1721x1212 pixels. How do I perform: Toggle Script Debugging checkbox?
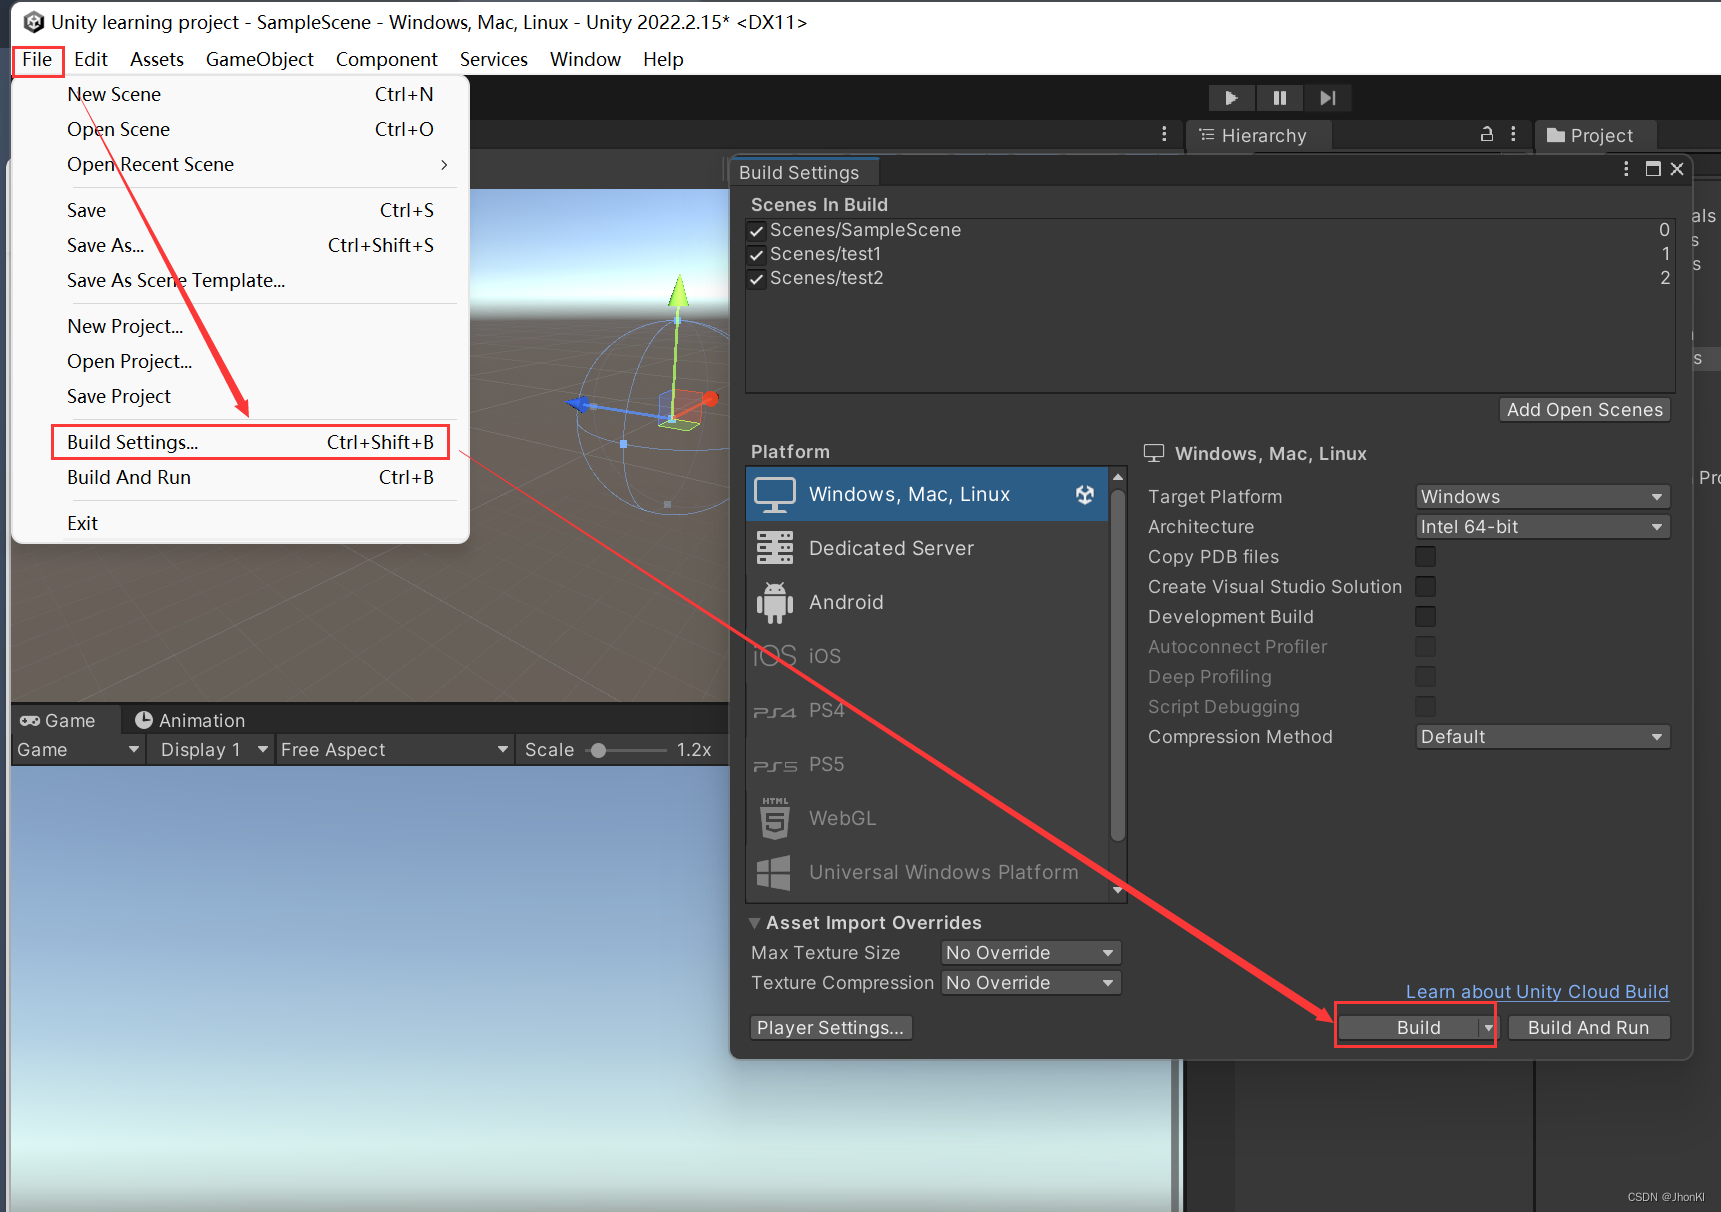[x=1426, y=707]
